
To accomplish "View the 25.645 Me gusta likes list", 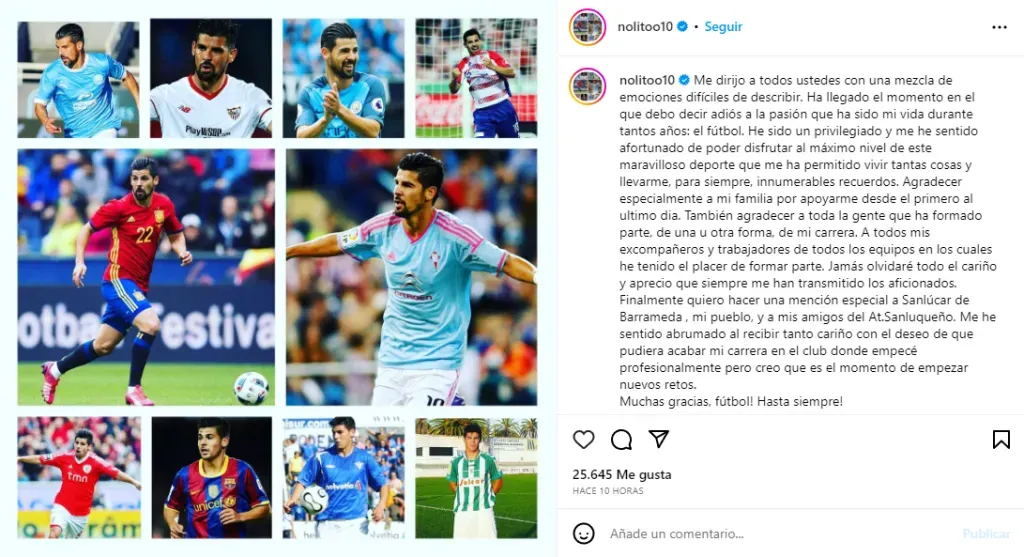I will coord(622,475).
